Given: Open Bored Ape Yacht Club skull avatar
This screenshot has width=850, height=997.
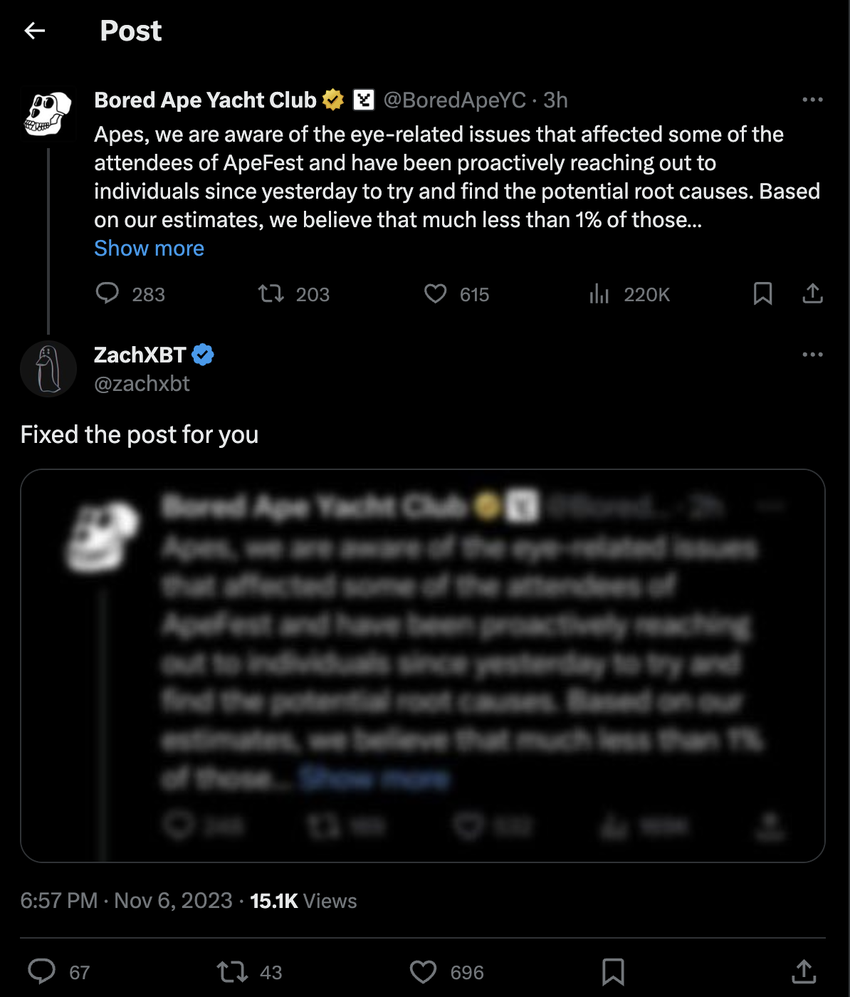Looking at the screenshot, I should pyautogui.click(x=48, y=113).
